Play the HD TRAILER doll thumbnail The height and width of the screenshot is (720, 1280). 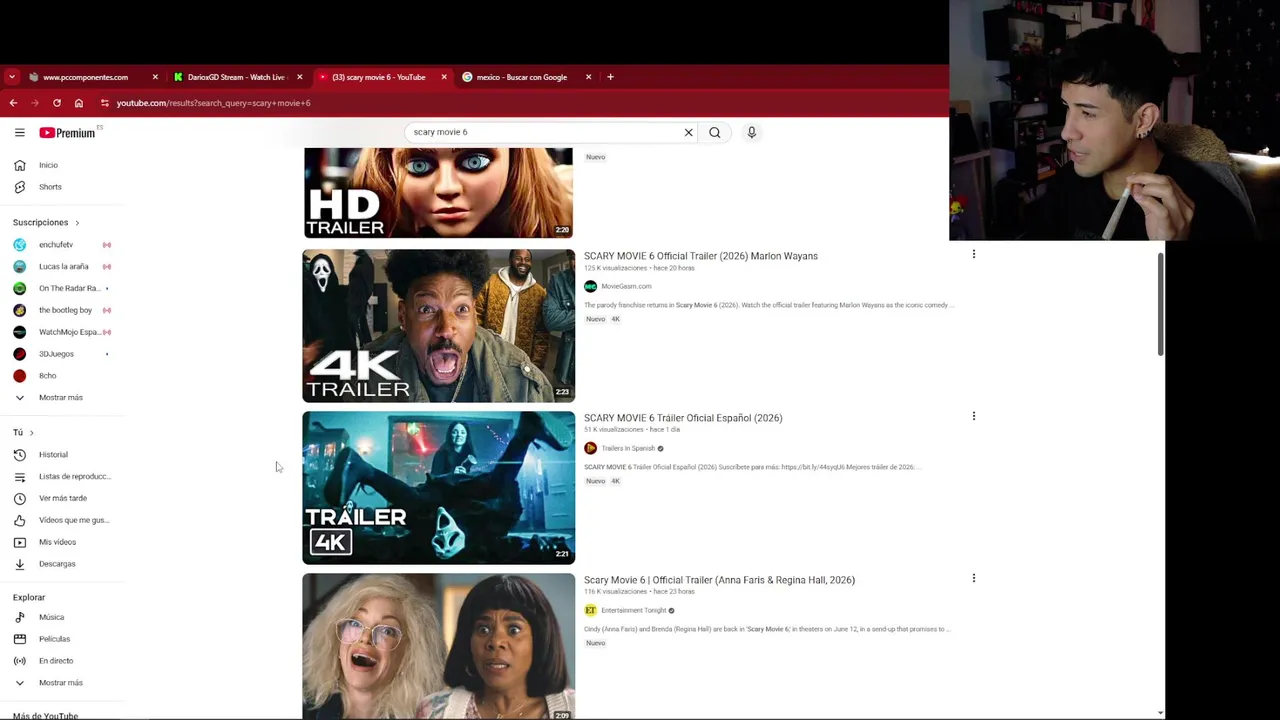tap(439, 193)
